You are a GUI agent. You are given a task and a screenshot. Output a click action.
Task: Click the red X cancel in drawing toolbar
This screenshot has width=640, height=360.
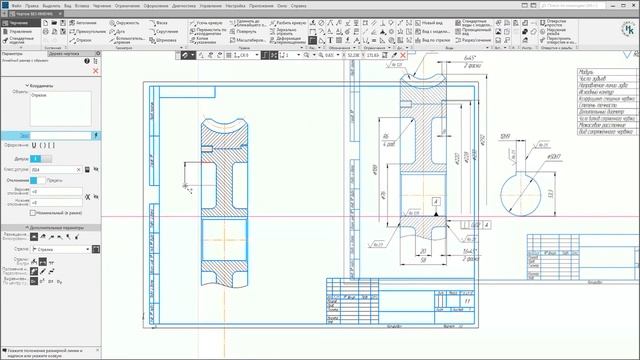[x=403, y=55]
